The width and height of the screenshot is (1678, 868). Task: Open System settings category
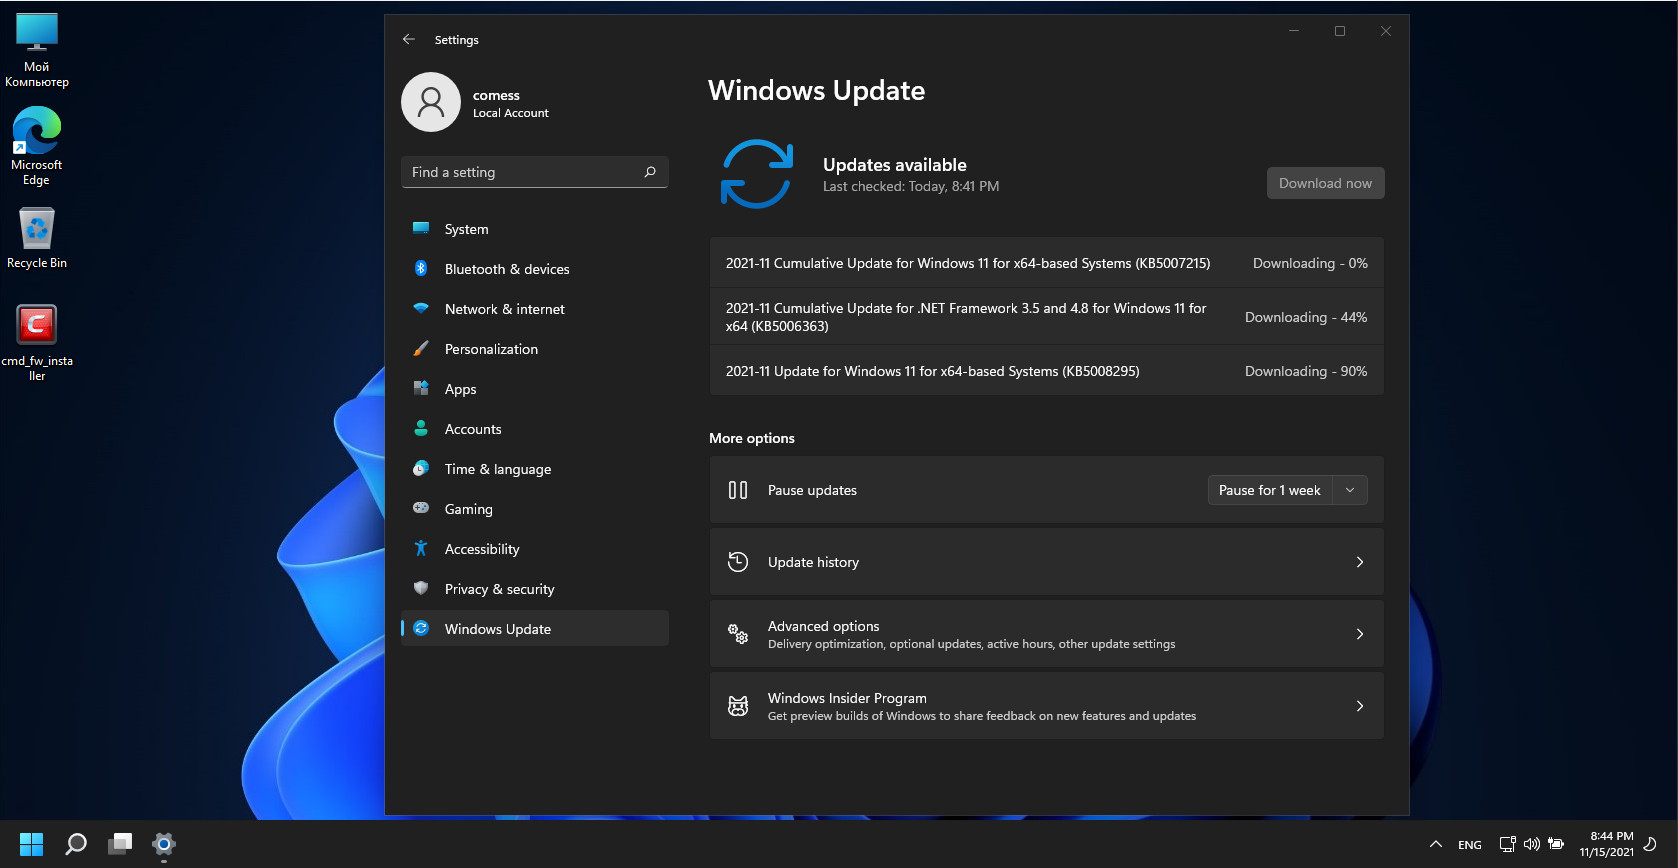[x=535, y=228]
